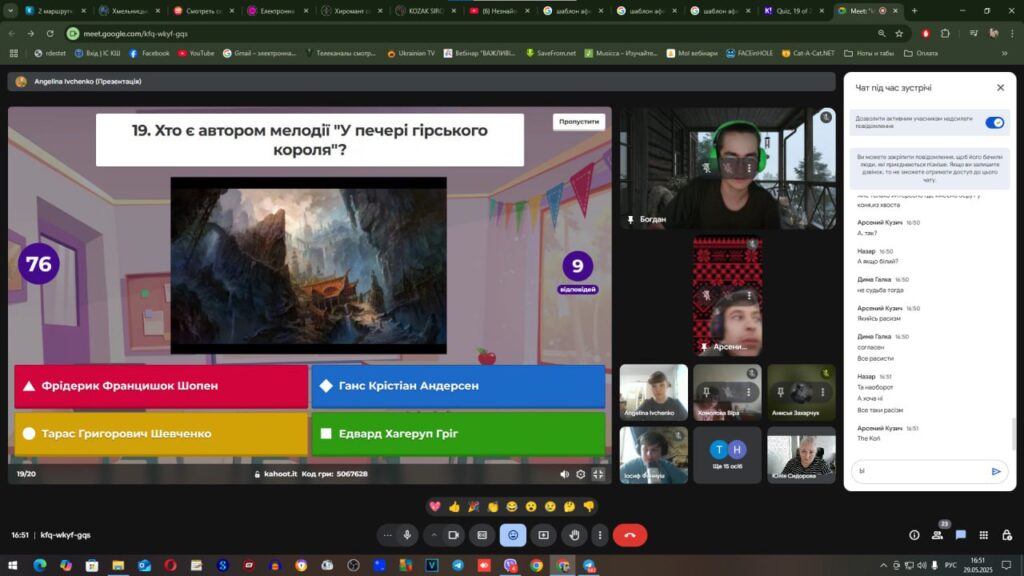1024x576 pixels.
Task: Open the Ноты и табы bookmarks folder
Action: 869,54
